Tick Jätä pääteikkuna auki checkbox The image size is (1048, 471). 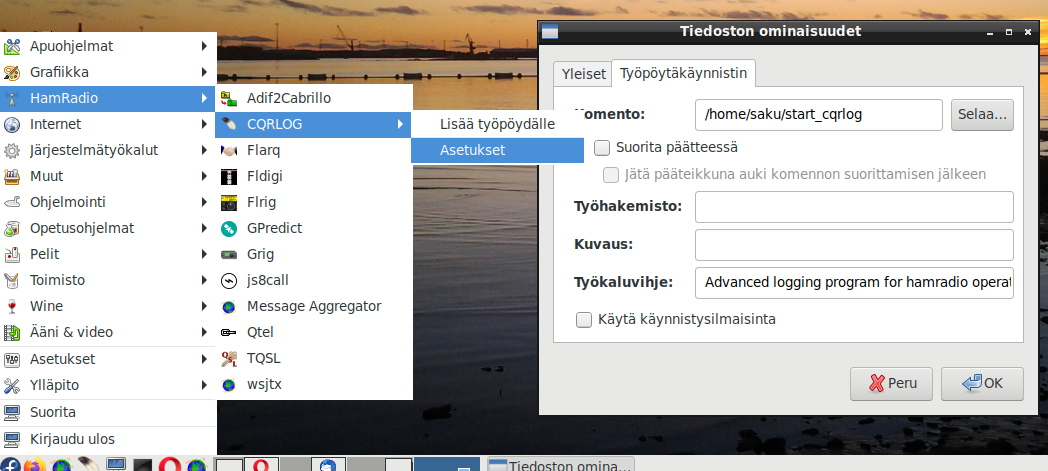pos(611,175)
